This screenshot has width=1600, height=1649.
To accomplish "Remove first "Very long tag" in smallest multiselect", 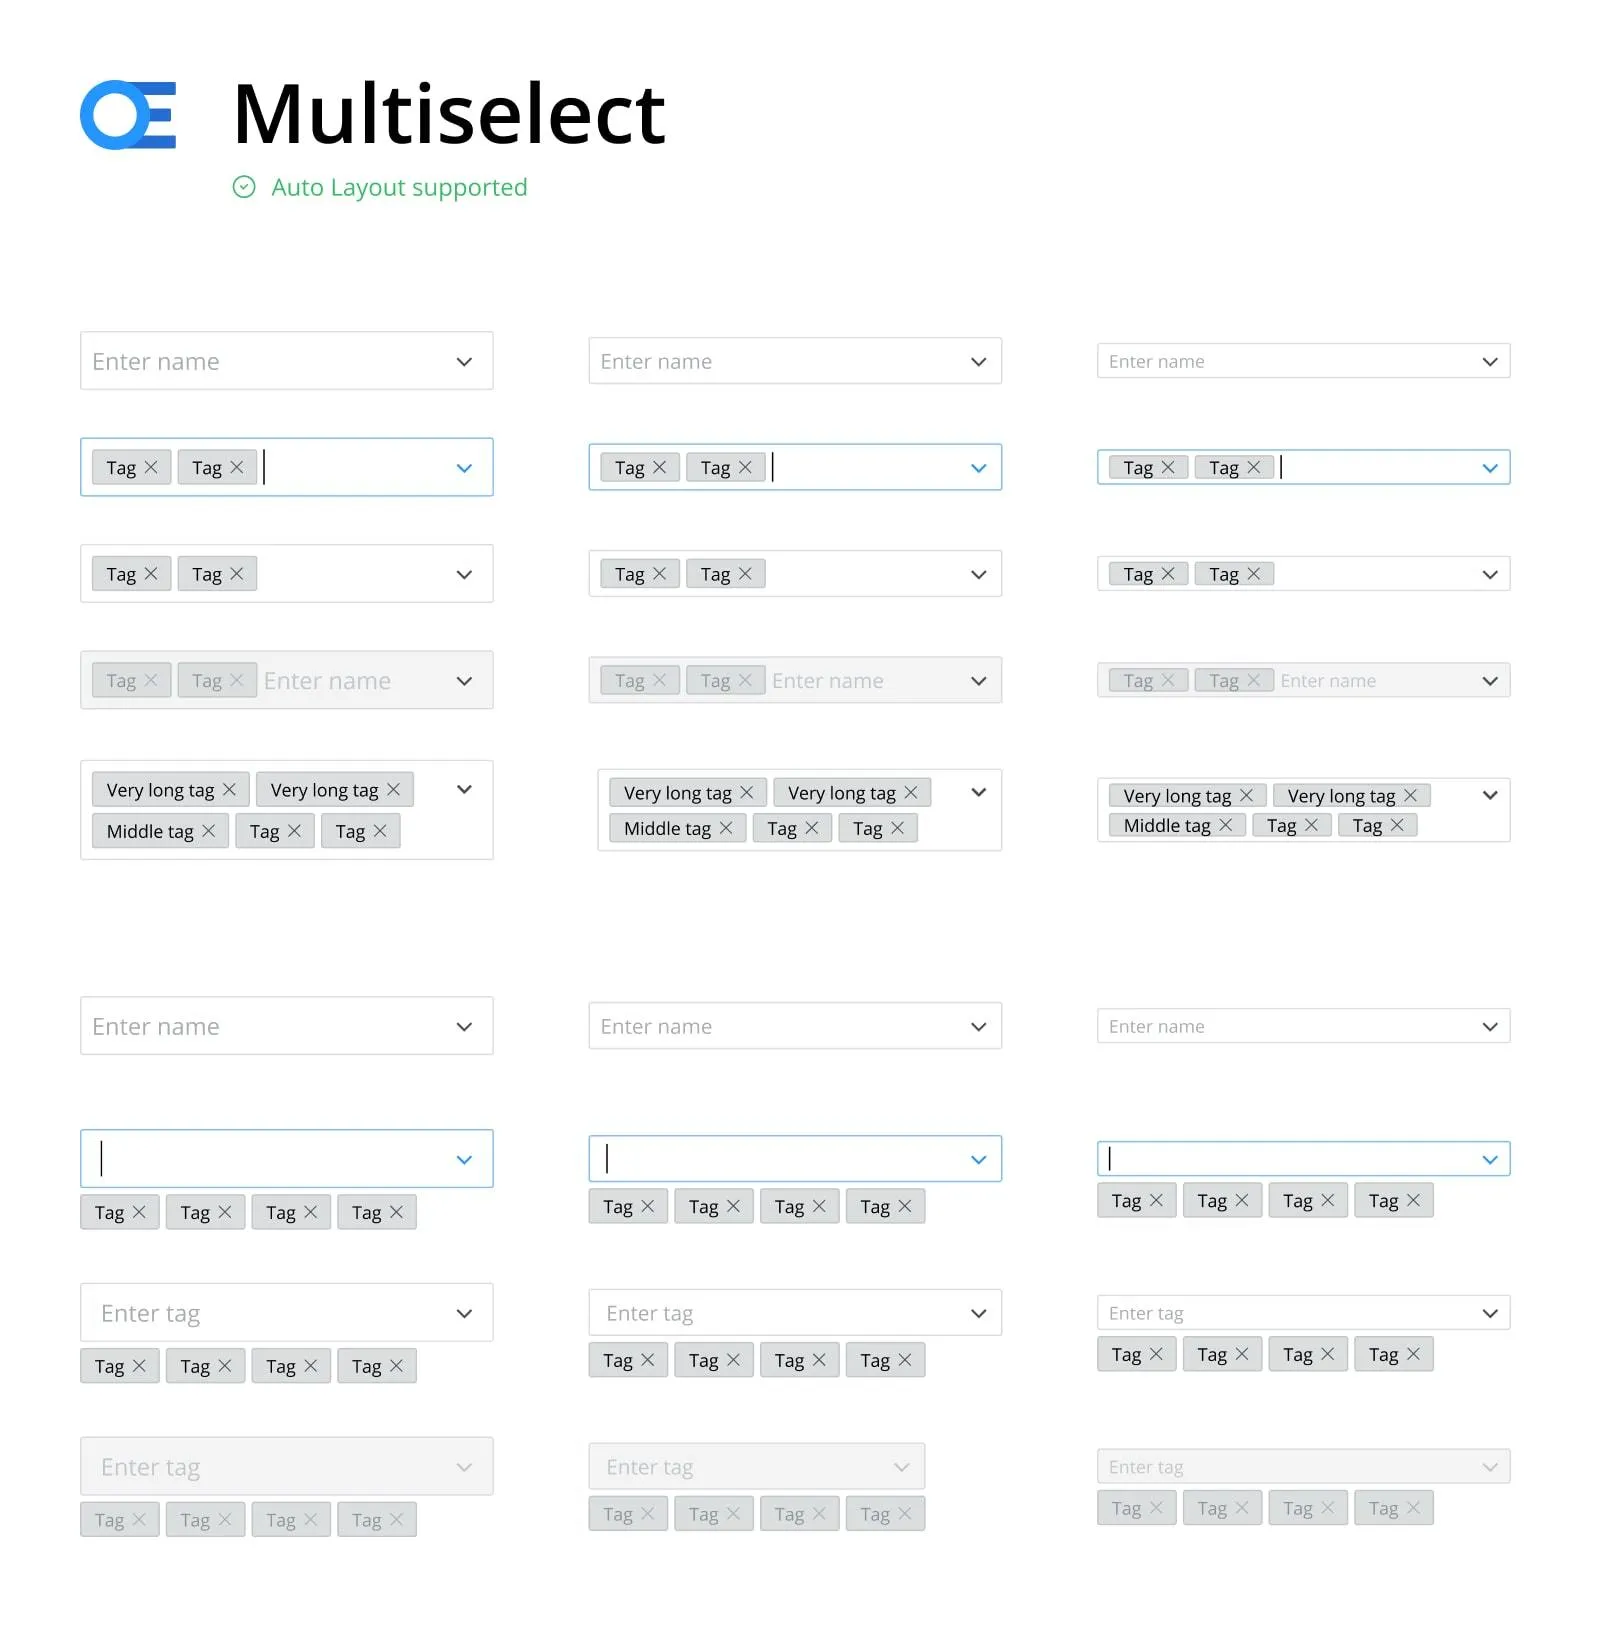I will pyautogui.click(x=1246, y=795).
